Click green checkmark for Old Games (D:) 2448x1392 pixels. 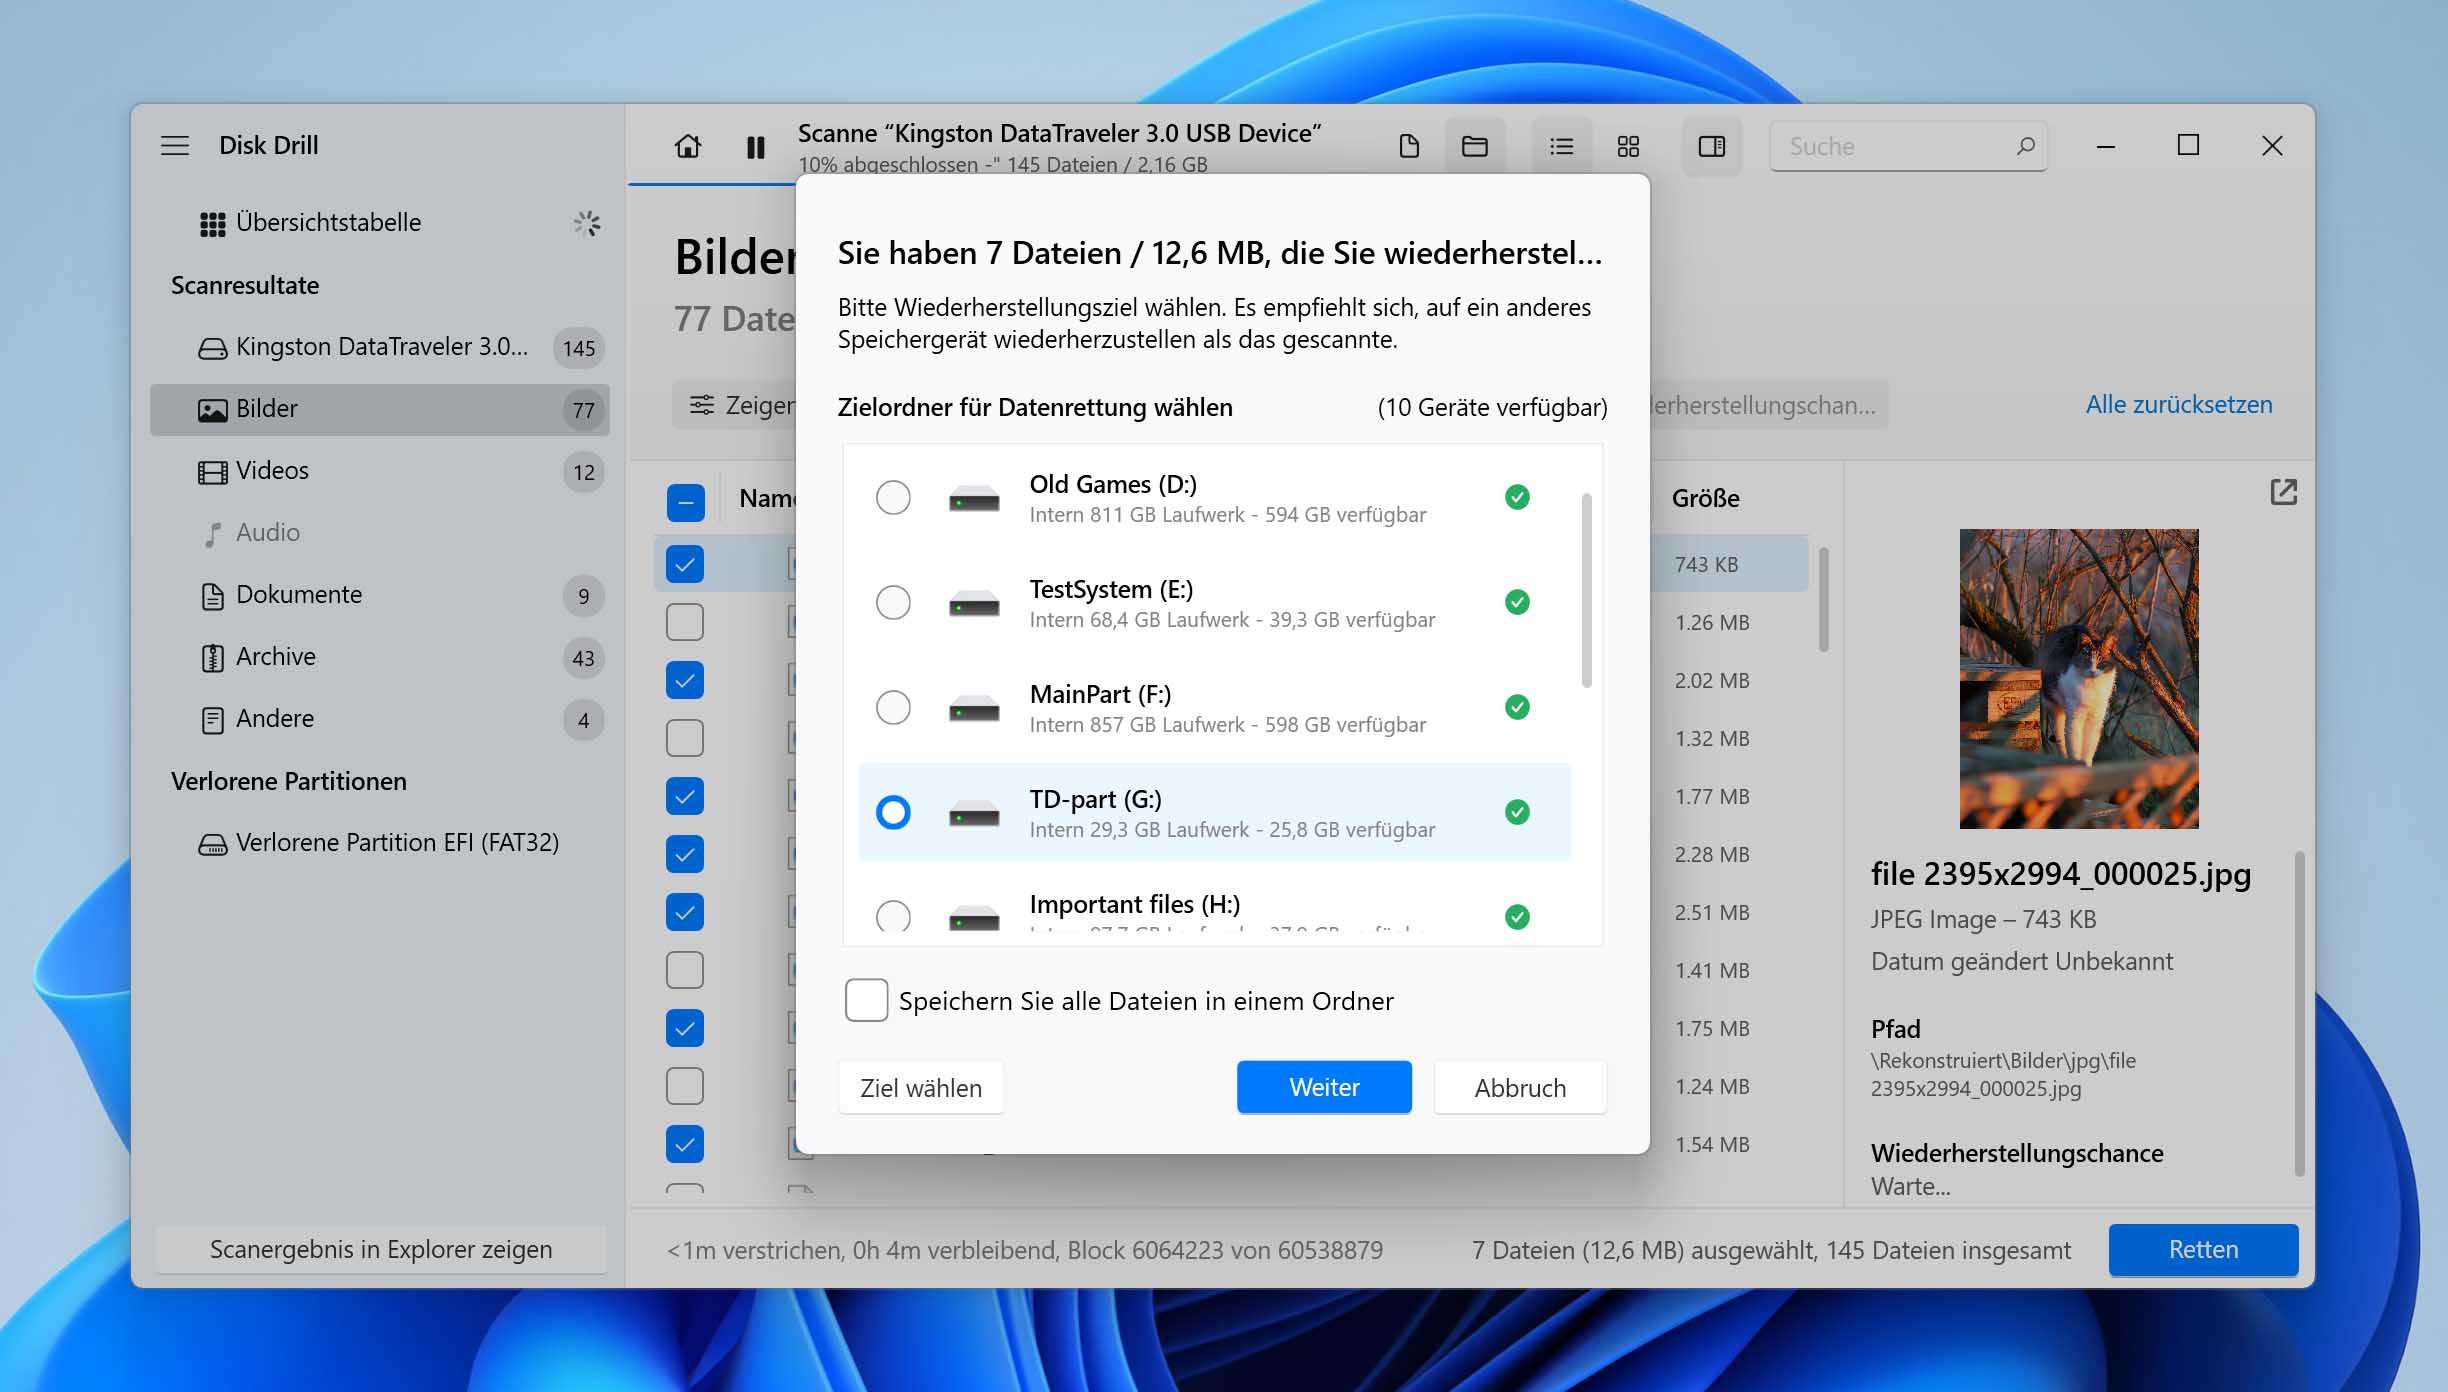point(1517,497)
